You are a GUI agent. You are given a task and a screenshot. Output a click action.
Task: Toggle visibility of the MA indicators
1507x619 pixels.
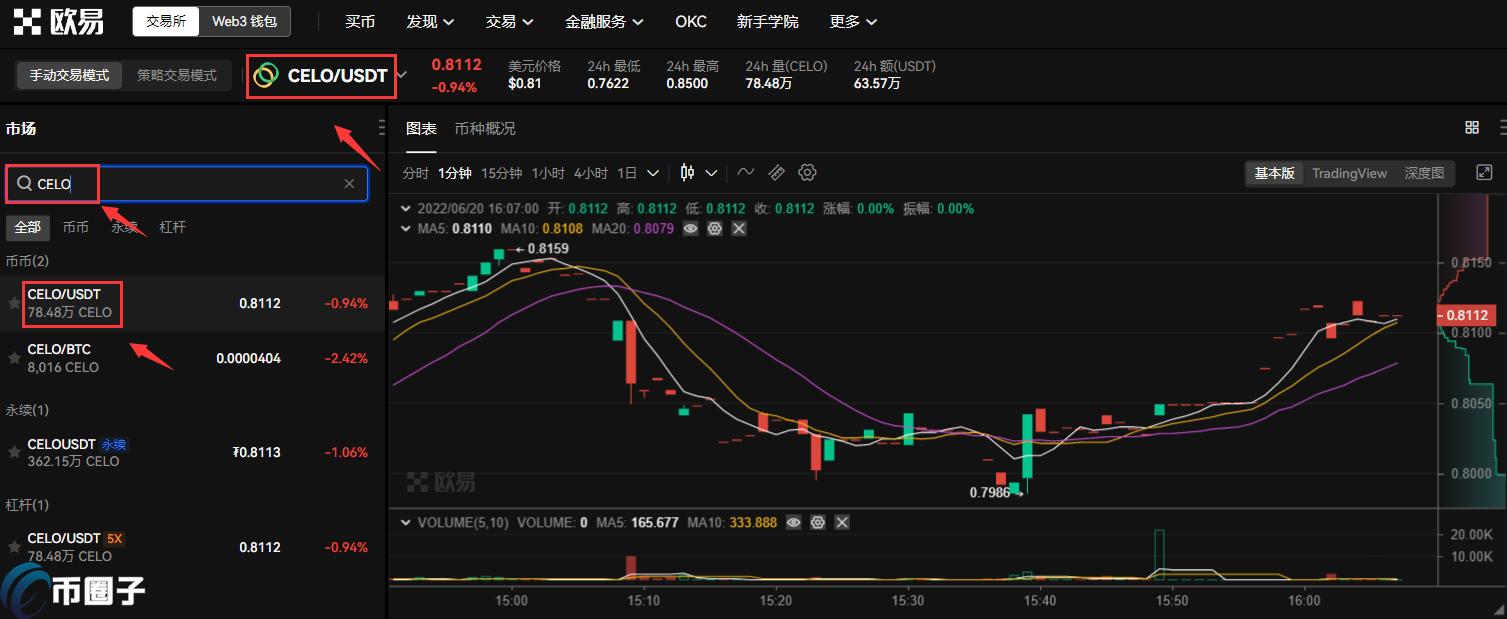tap(690, 229)
